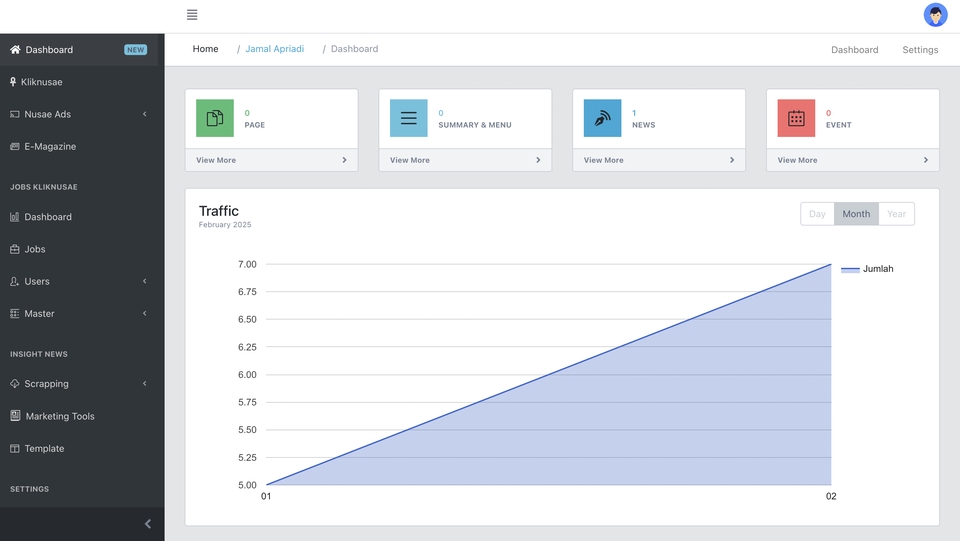Toggle the Jumlah legend series

tap(867, 269)
